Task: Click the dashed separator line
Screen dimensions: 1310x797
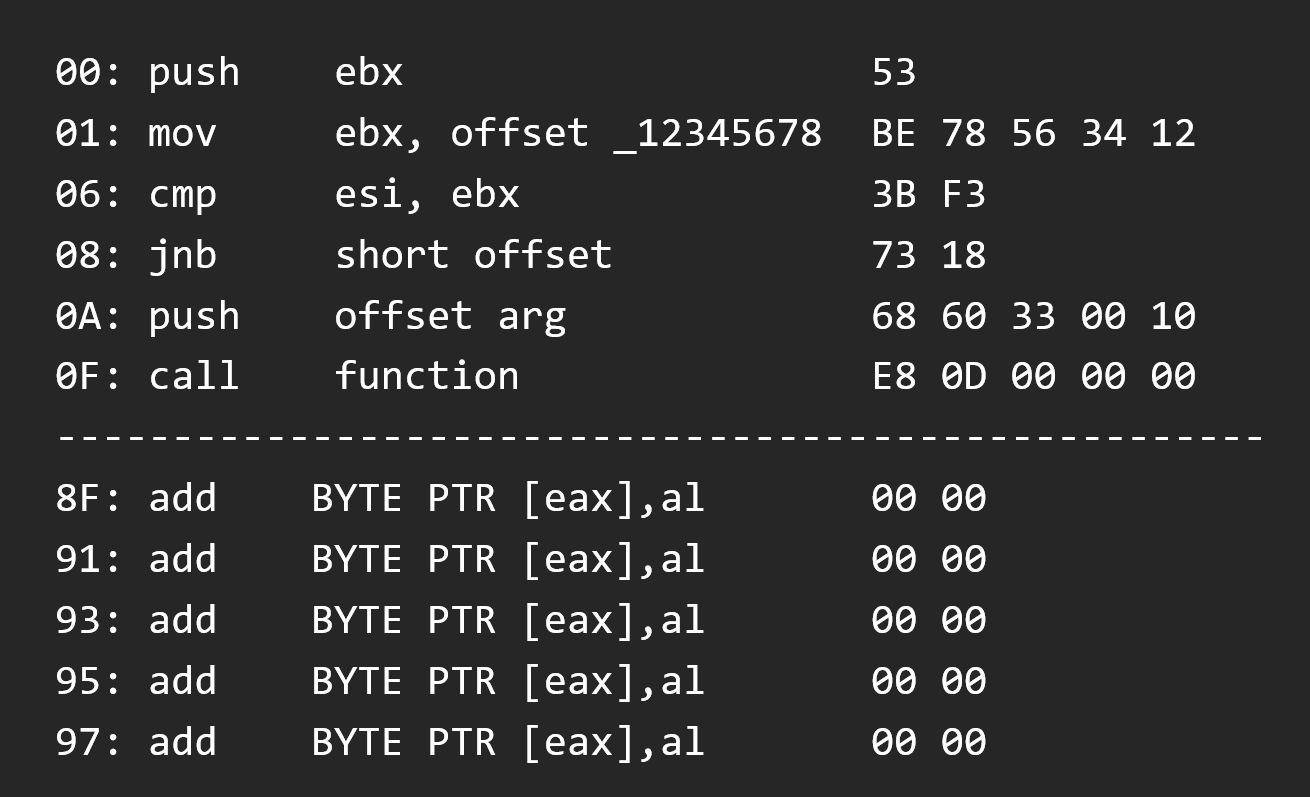Action: point(661,437)
